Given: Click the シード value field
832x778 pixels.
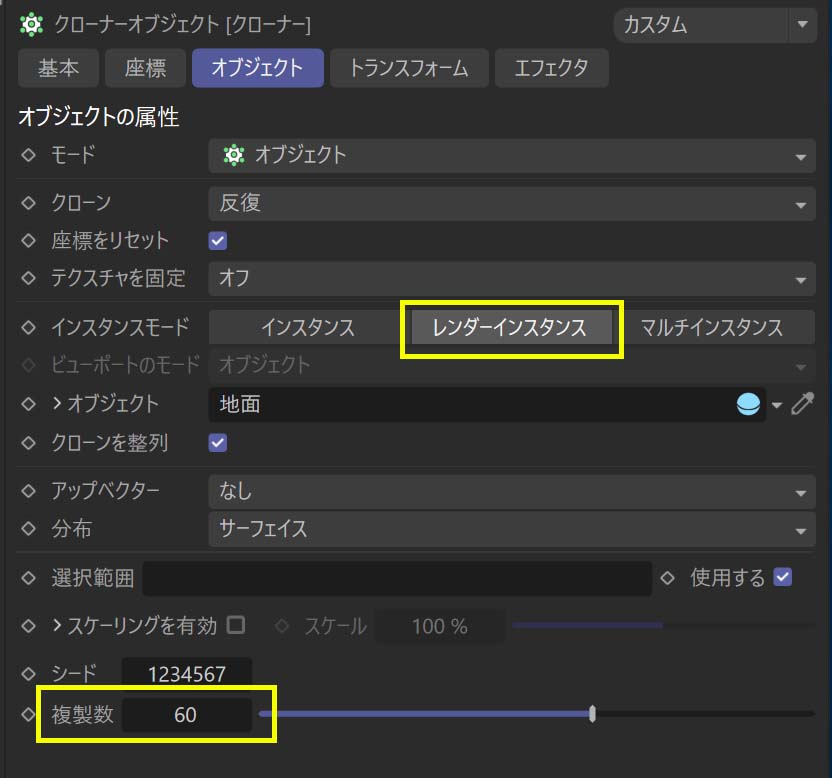Looking at the screenshot, I should [187, 674].
